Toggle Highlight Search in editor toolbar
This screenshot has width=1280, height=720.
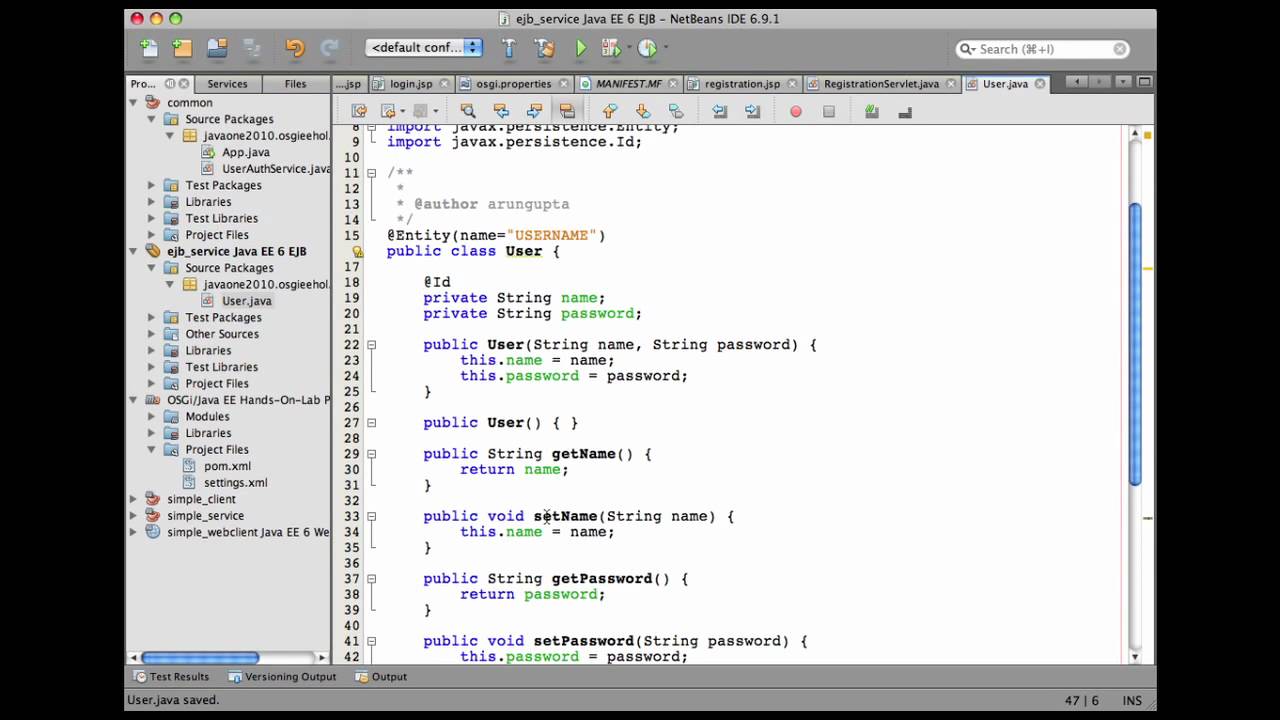567,111
